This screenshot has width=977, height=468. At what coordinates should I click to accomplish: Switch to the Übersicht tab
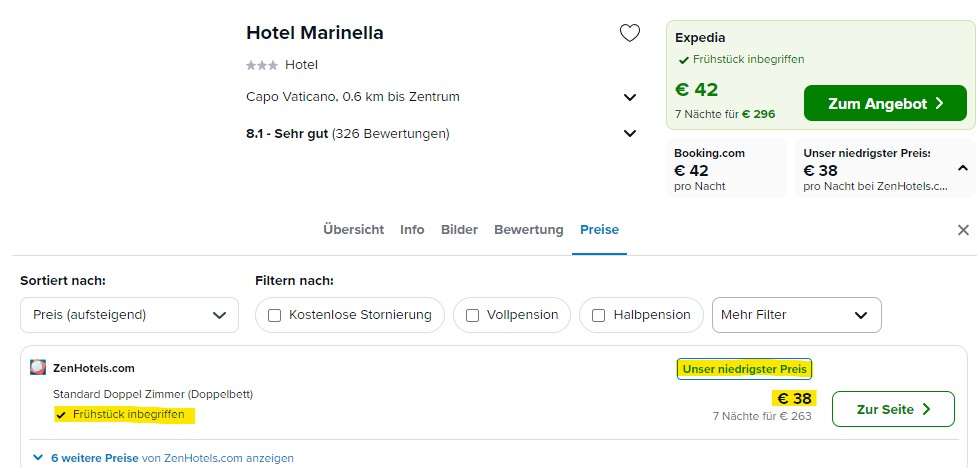353,229
